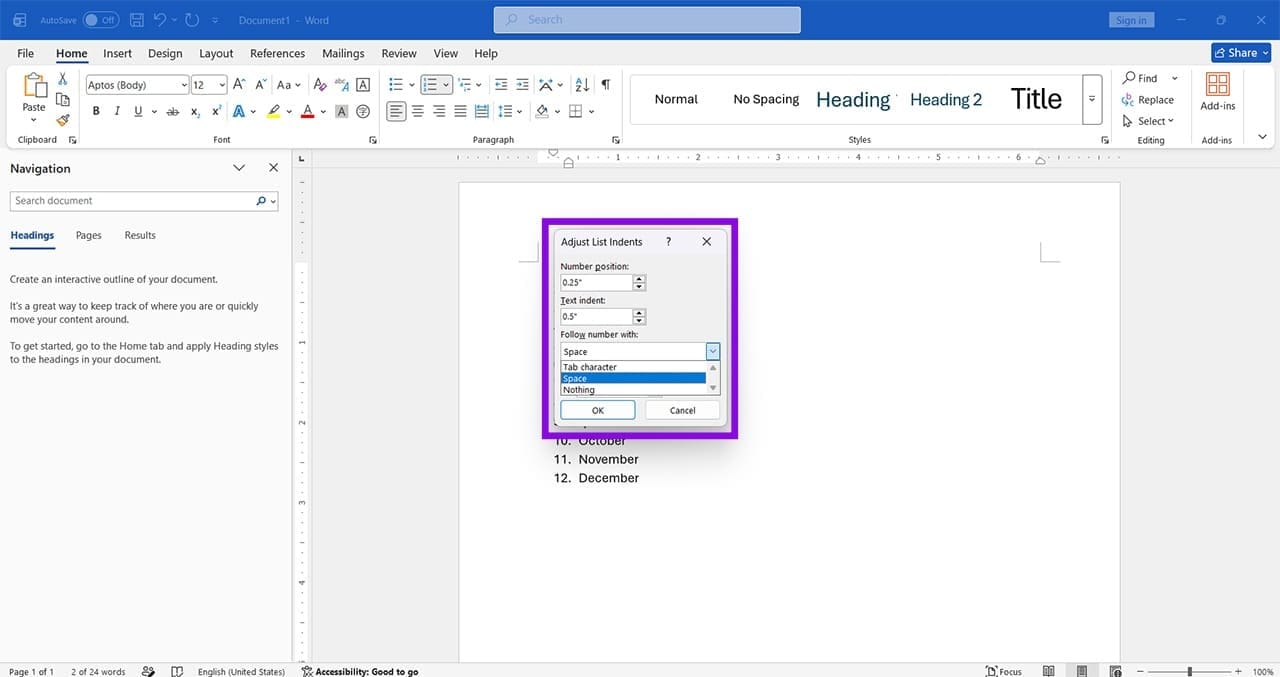
Task: Click the Save icon in title bar
Action: [136, 20]
